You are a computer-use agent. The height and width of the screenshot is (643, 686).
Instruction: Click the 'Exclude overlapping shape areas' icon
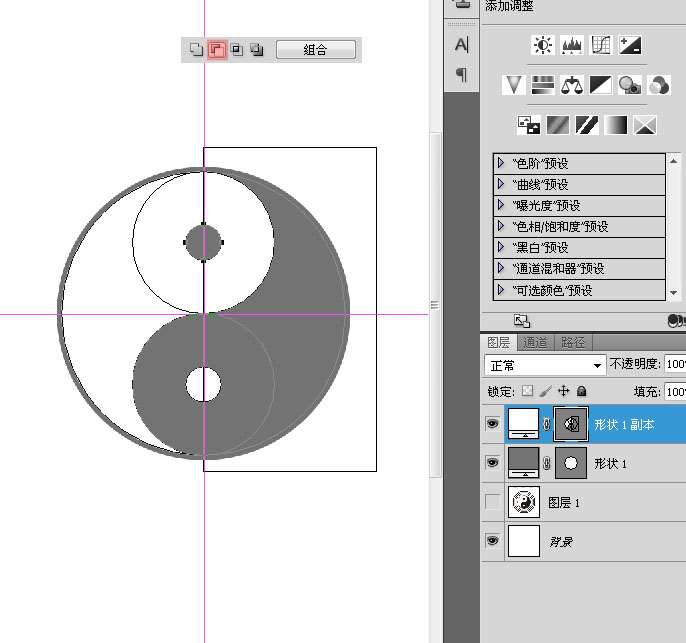coord(257,49)
